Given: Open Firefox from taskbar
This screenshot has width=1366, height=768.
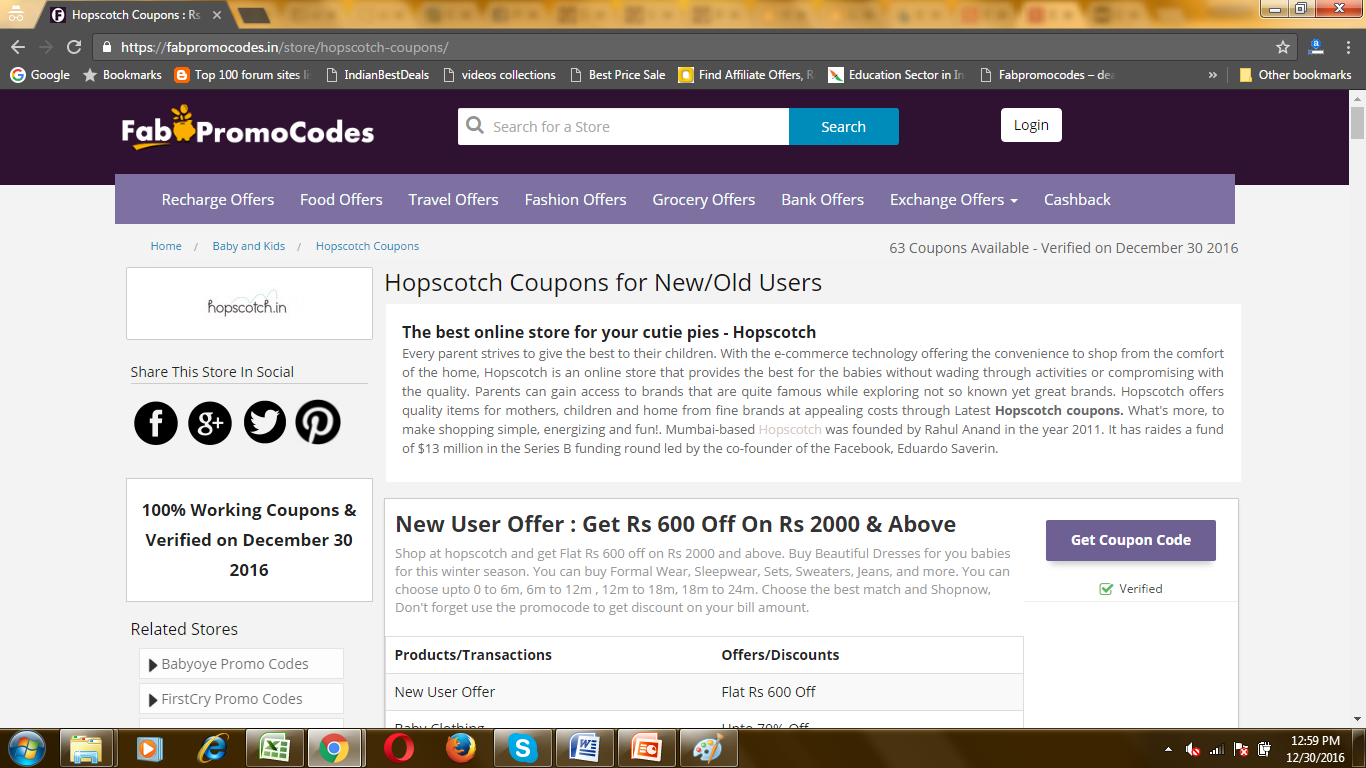Looking at the screenshot, I should 461,748.
